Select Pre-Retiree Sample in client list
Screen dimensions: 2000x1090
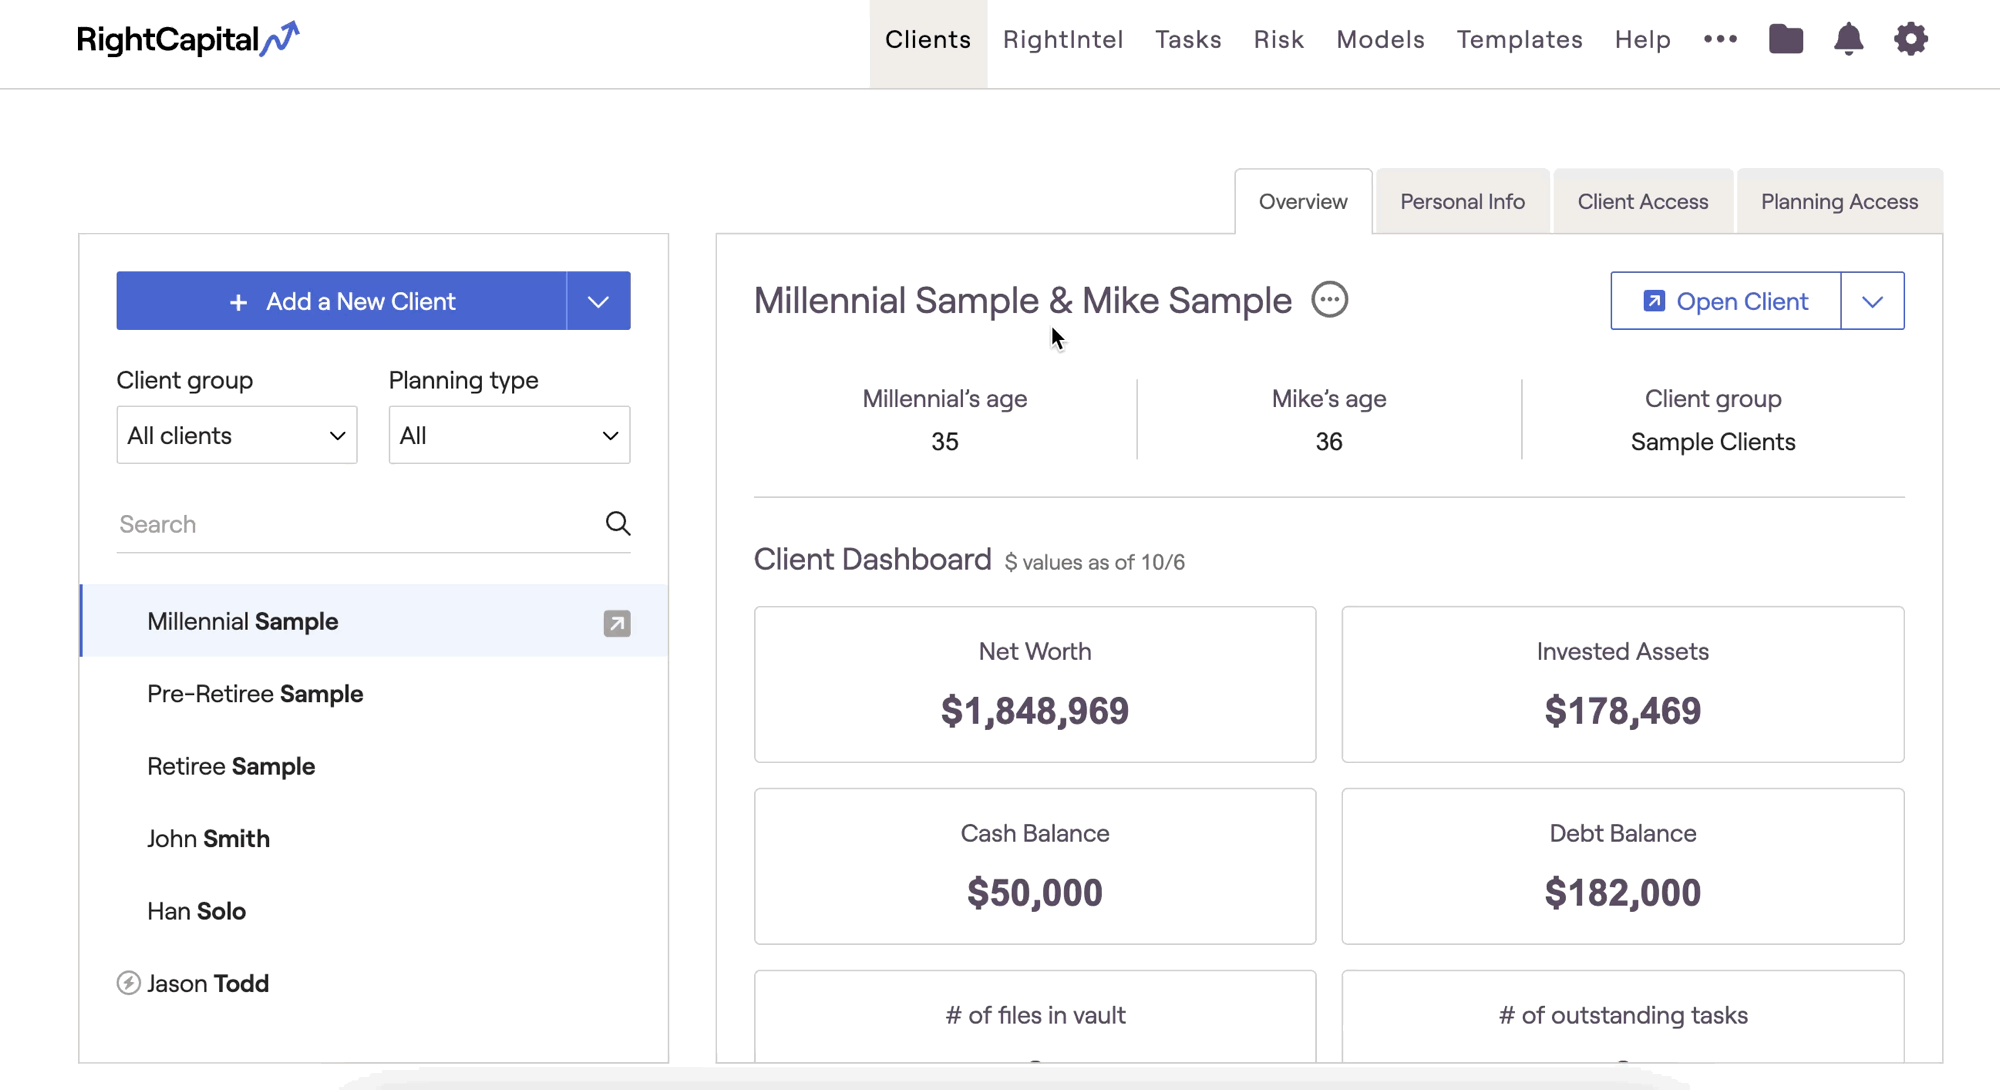click(255, 694)
